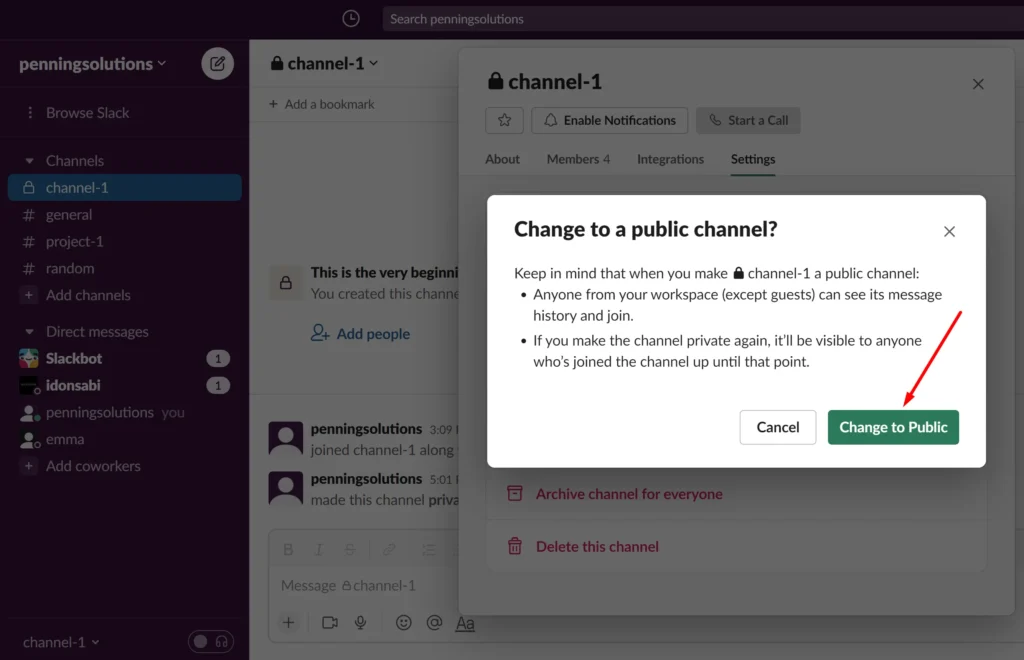This screenshot has width=1024, height=660.
Task: Click Start a Call button
Action: [x=748, y=120]
